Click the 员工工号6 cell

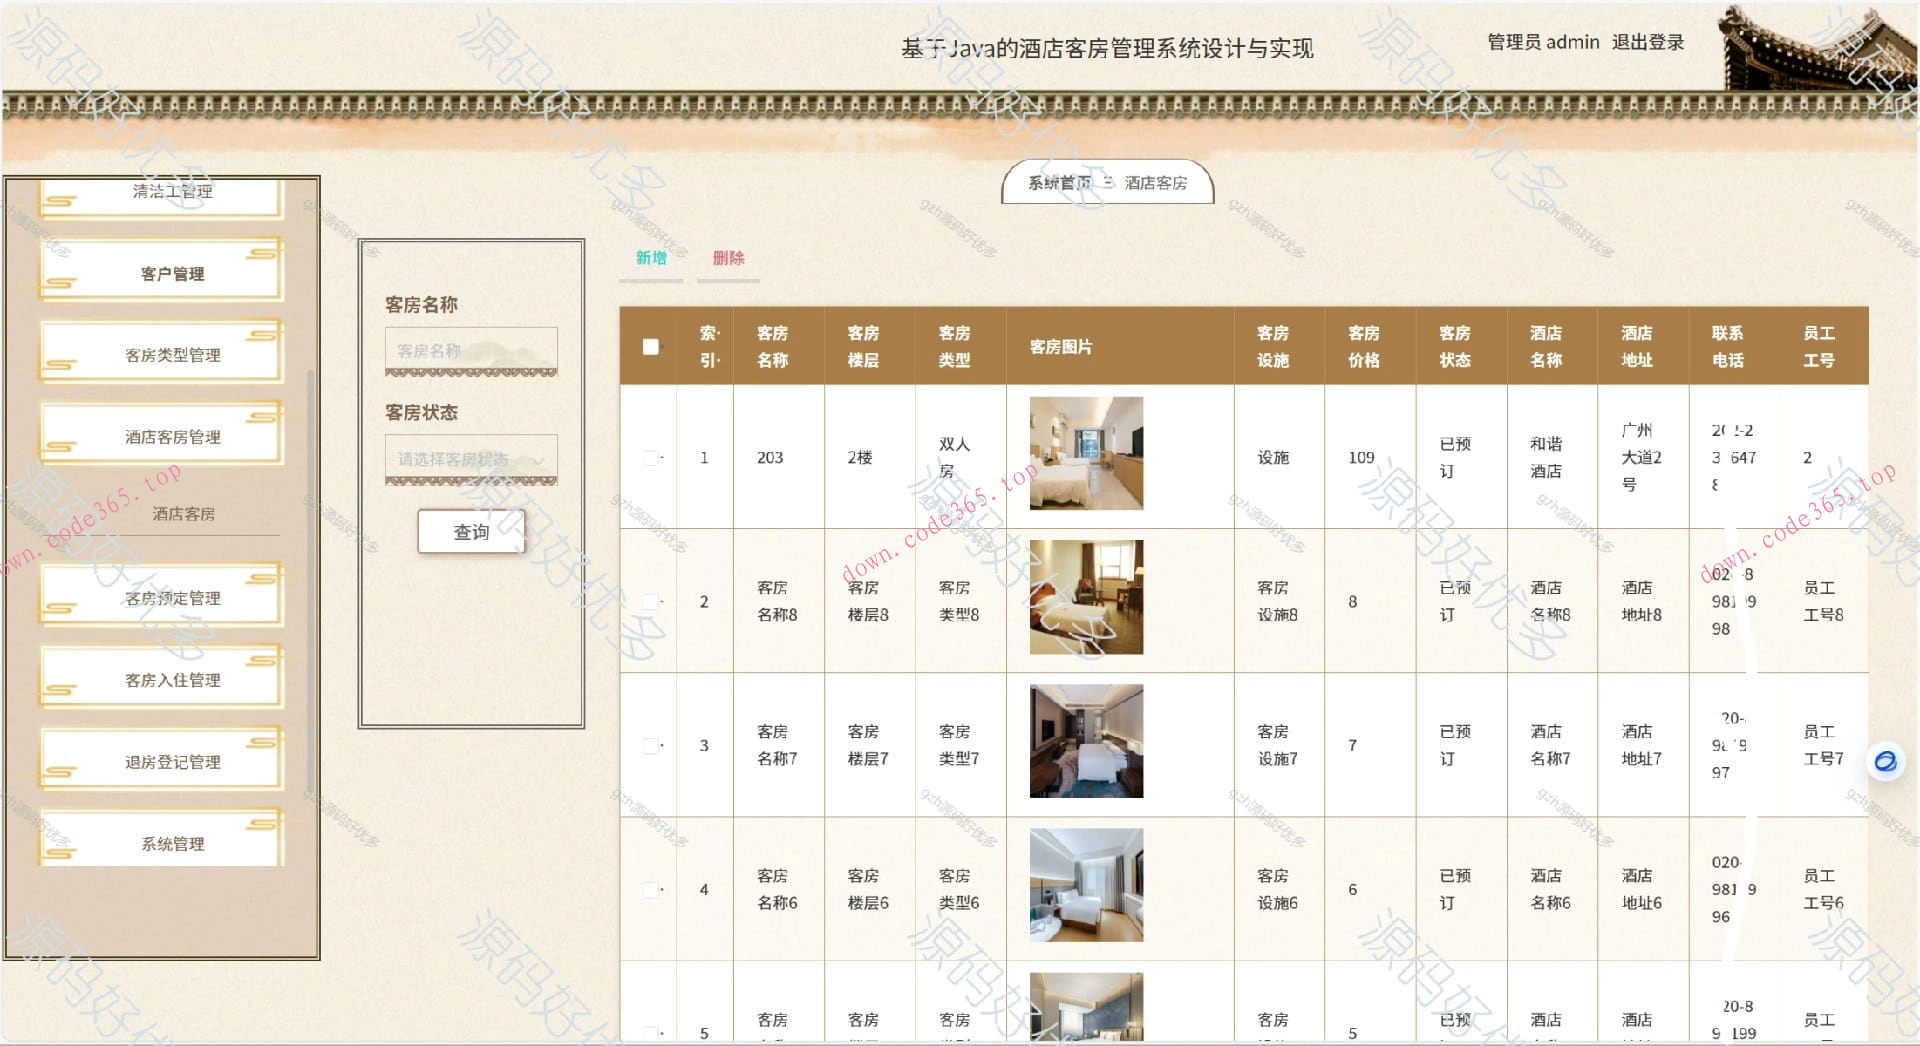pyautogui.click(x=1823, y=890)
